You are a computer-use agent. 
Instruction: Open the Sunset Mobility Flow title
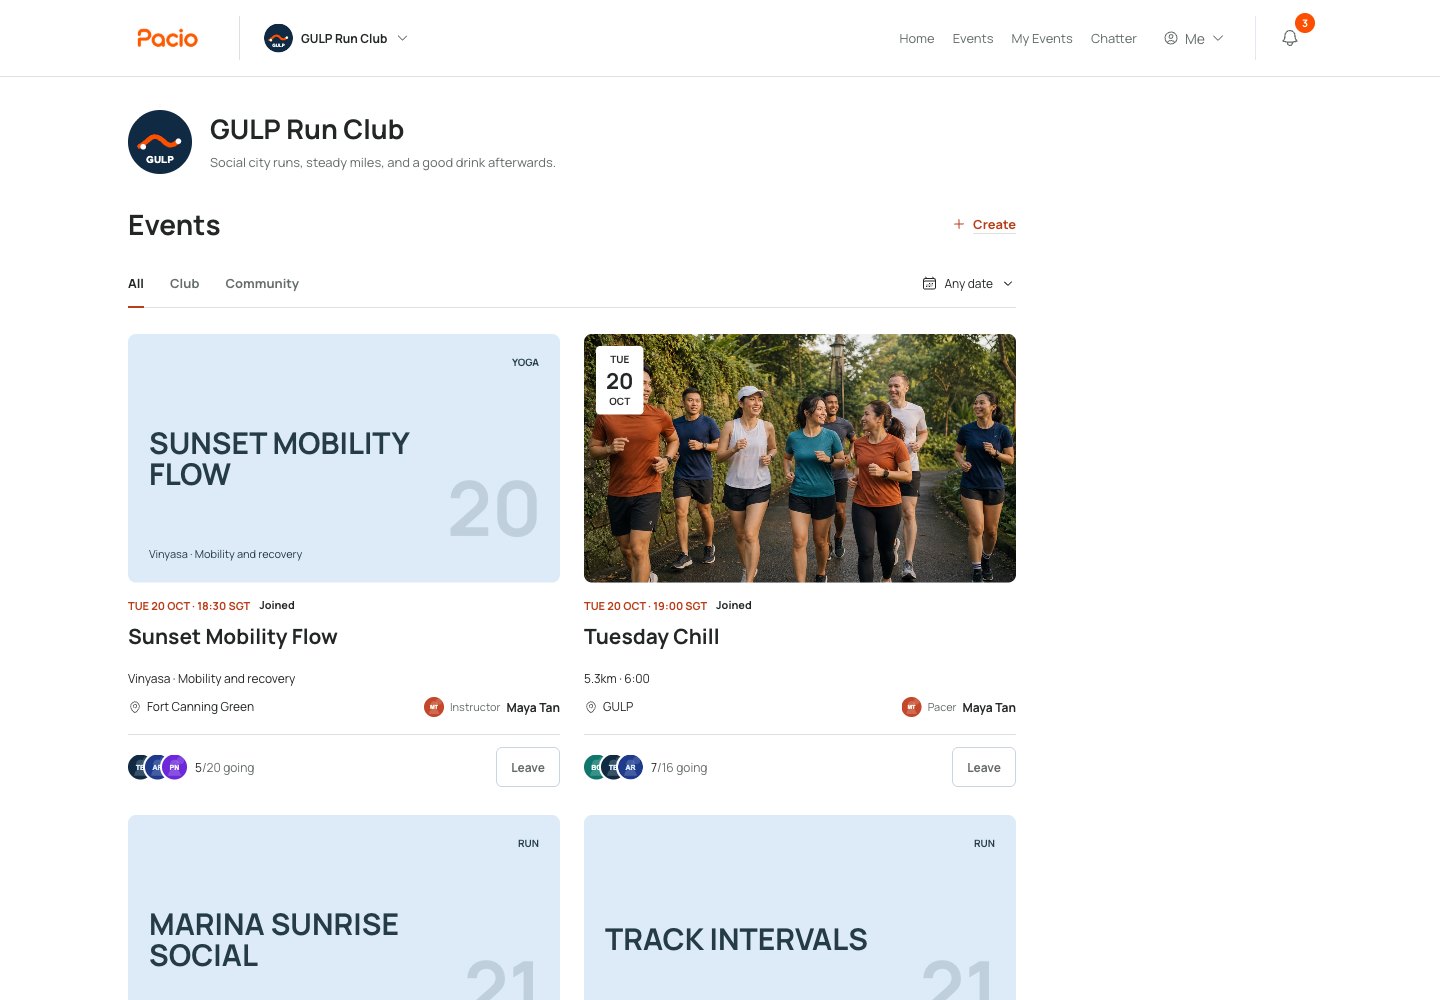coord(233,637)
